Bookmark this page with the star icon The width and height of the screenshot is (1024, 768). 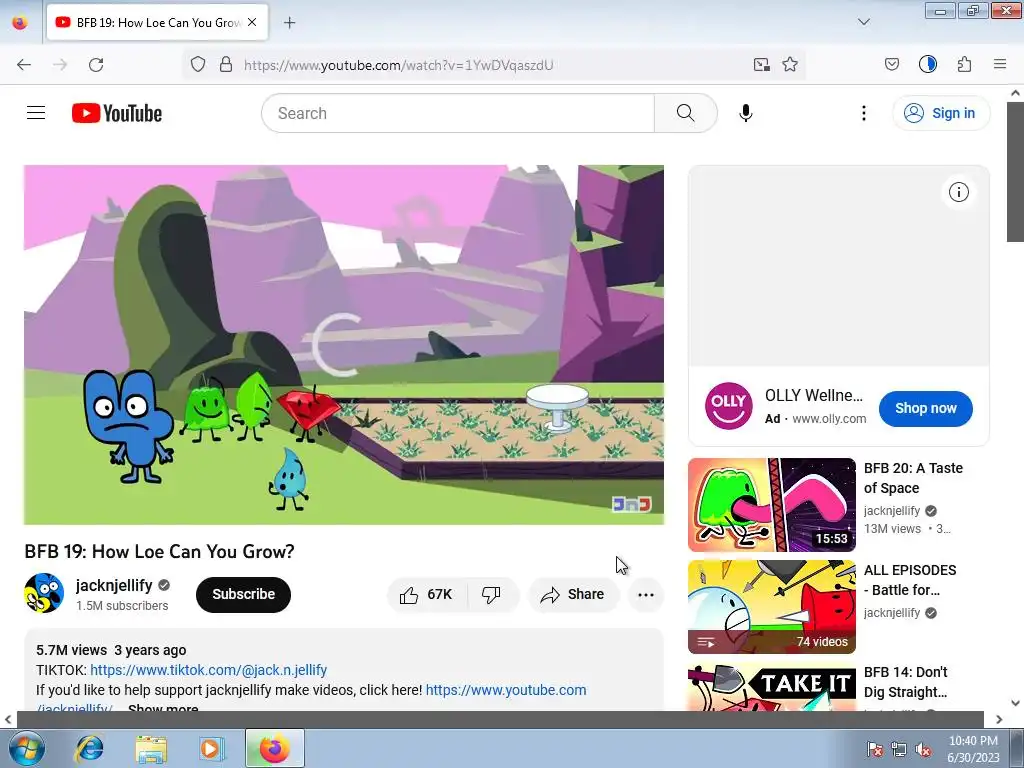[790, 65]
